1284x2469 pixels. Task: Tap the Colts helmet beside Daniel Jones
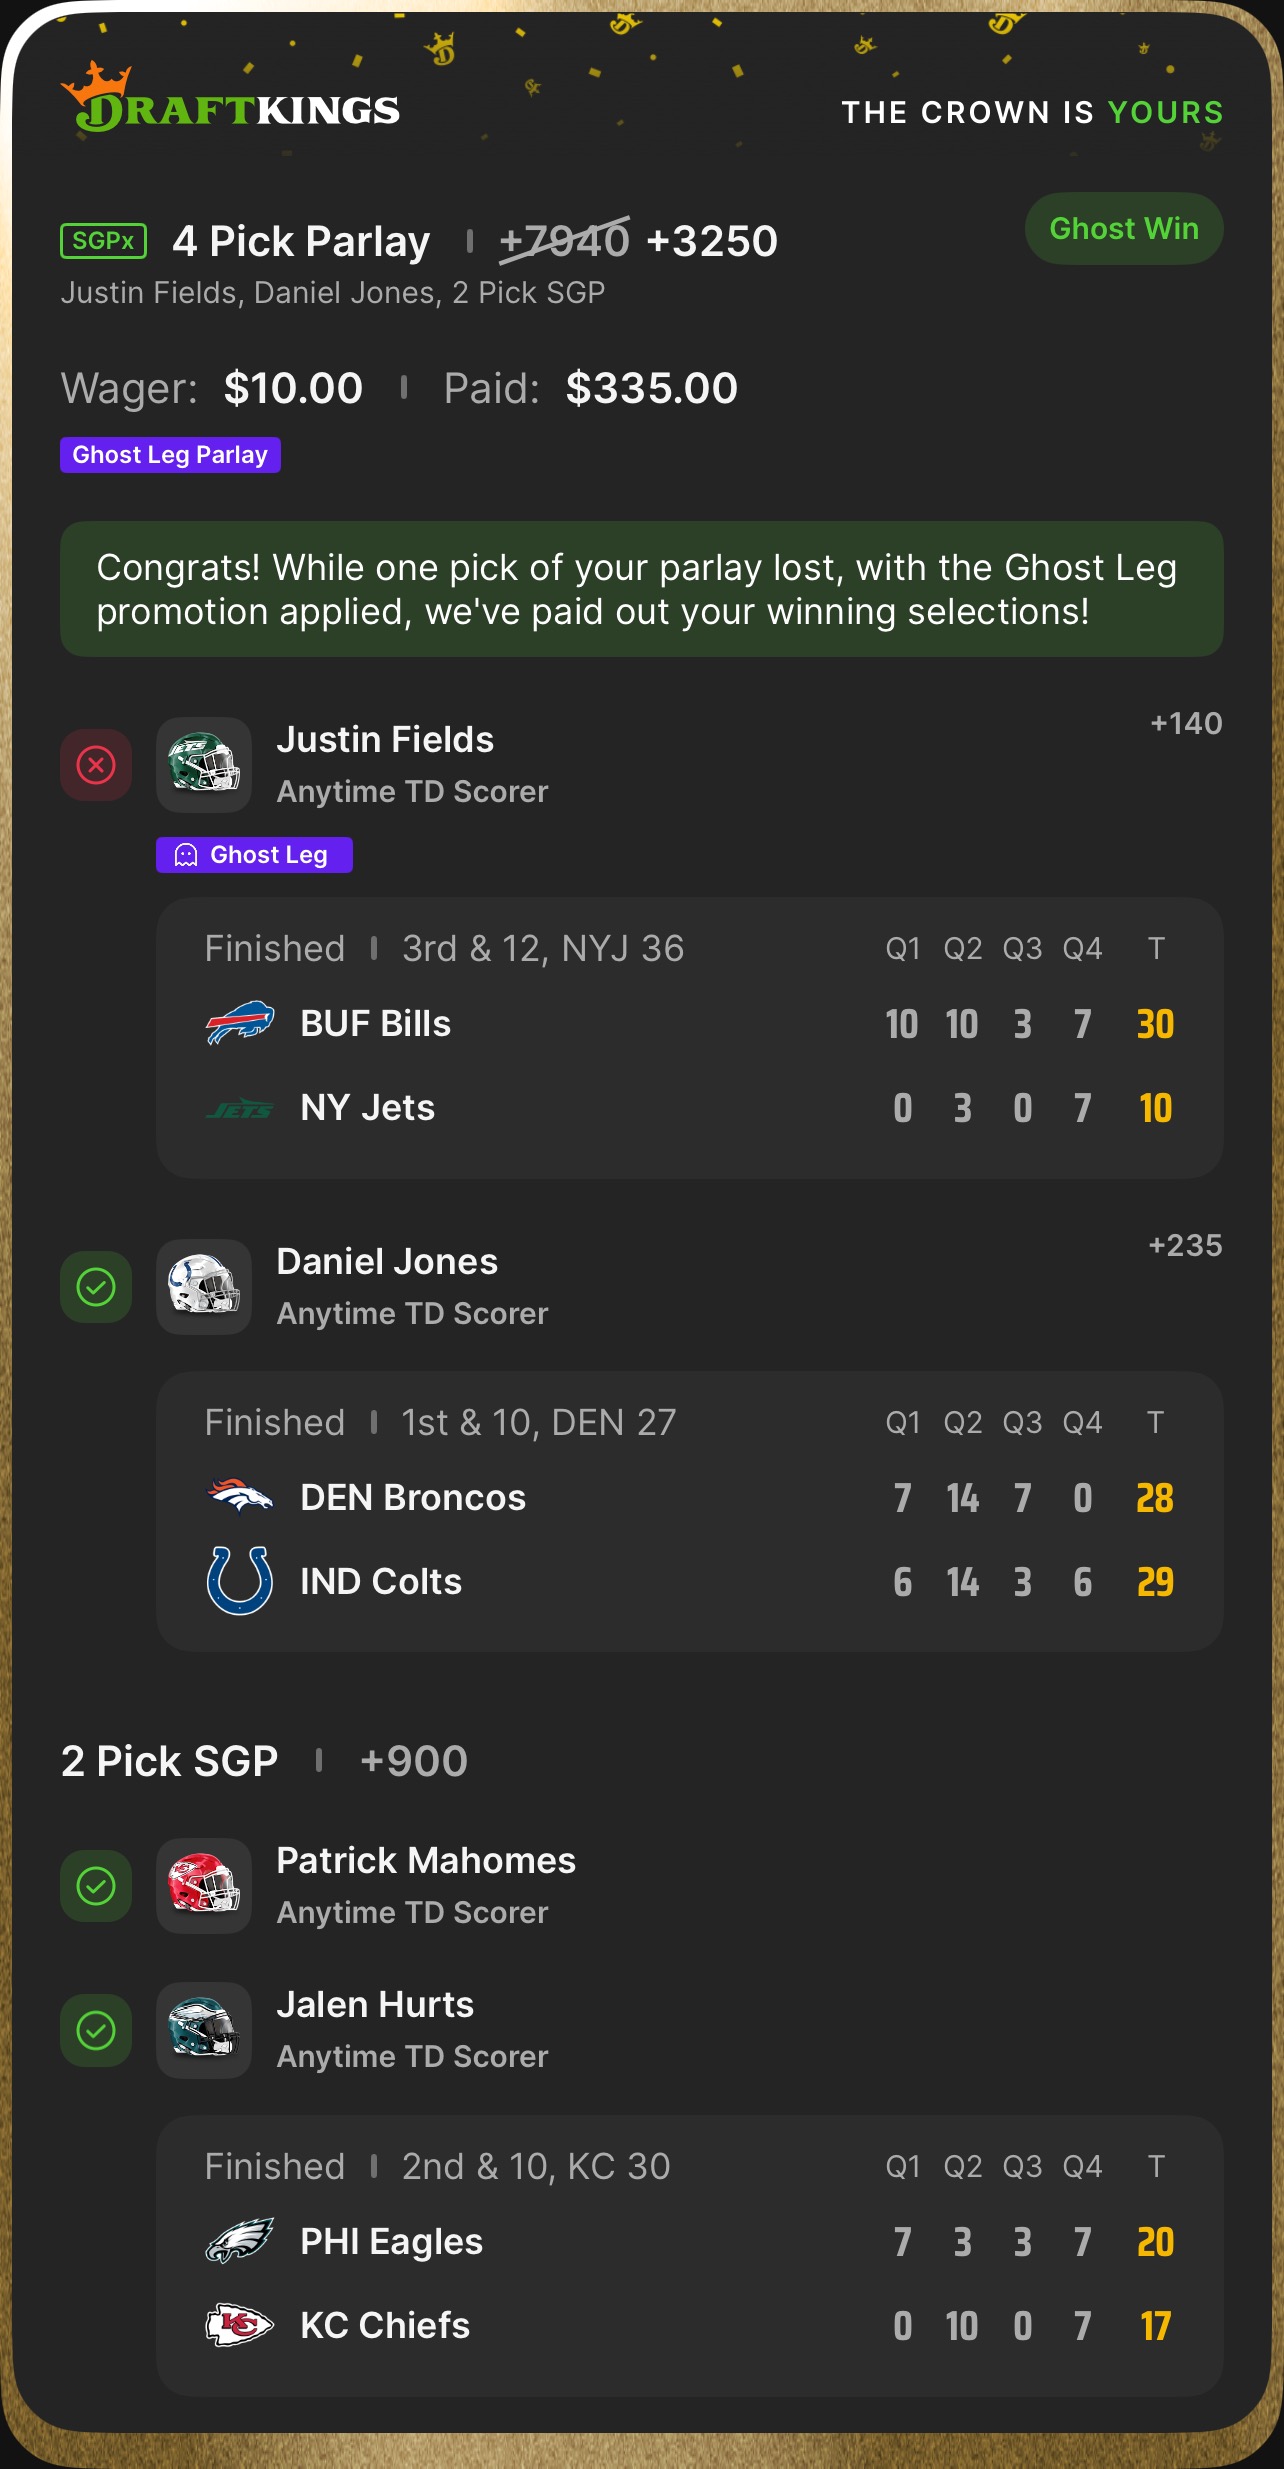pyautogui.click(x=204, y=1287)
